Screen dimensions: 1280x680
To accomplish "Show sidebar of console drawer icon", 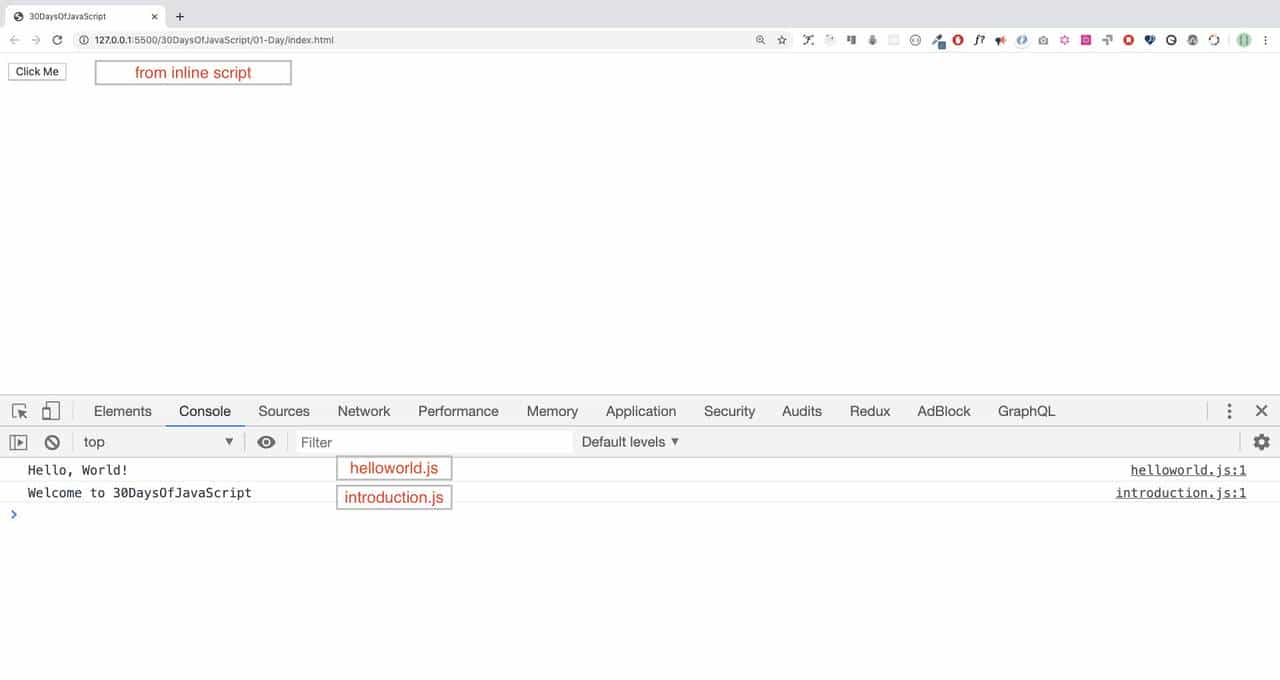I will pos(18,442).
